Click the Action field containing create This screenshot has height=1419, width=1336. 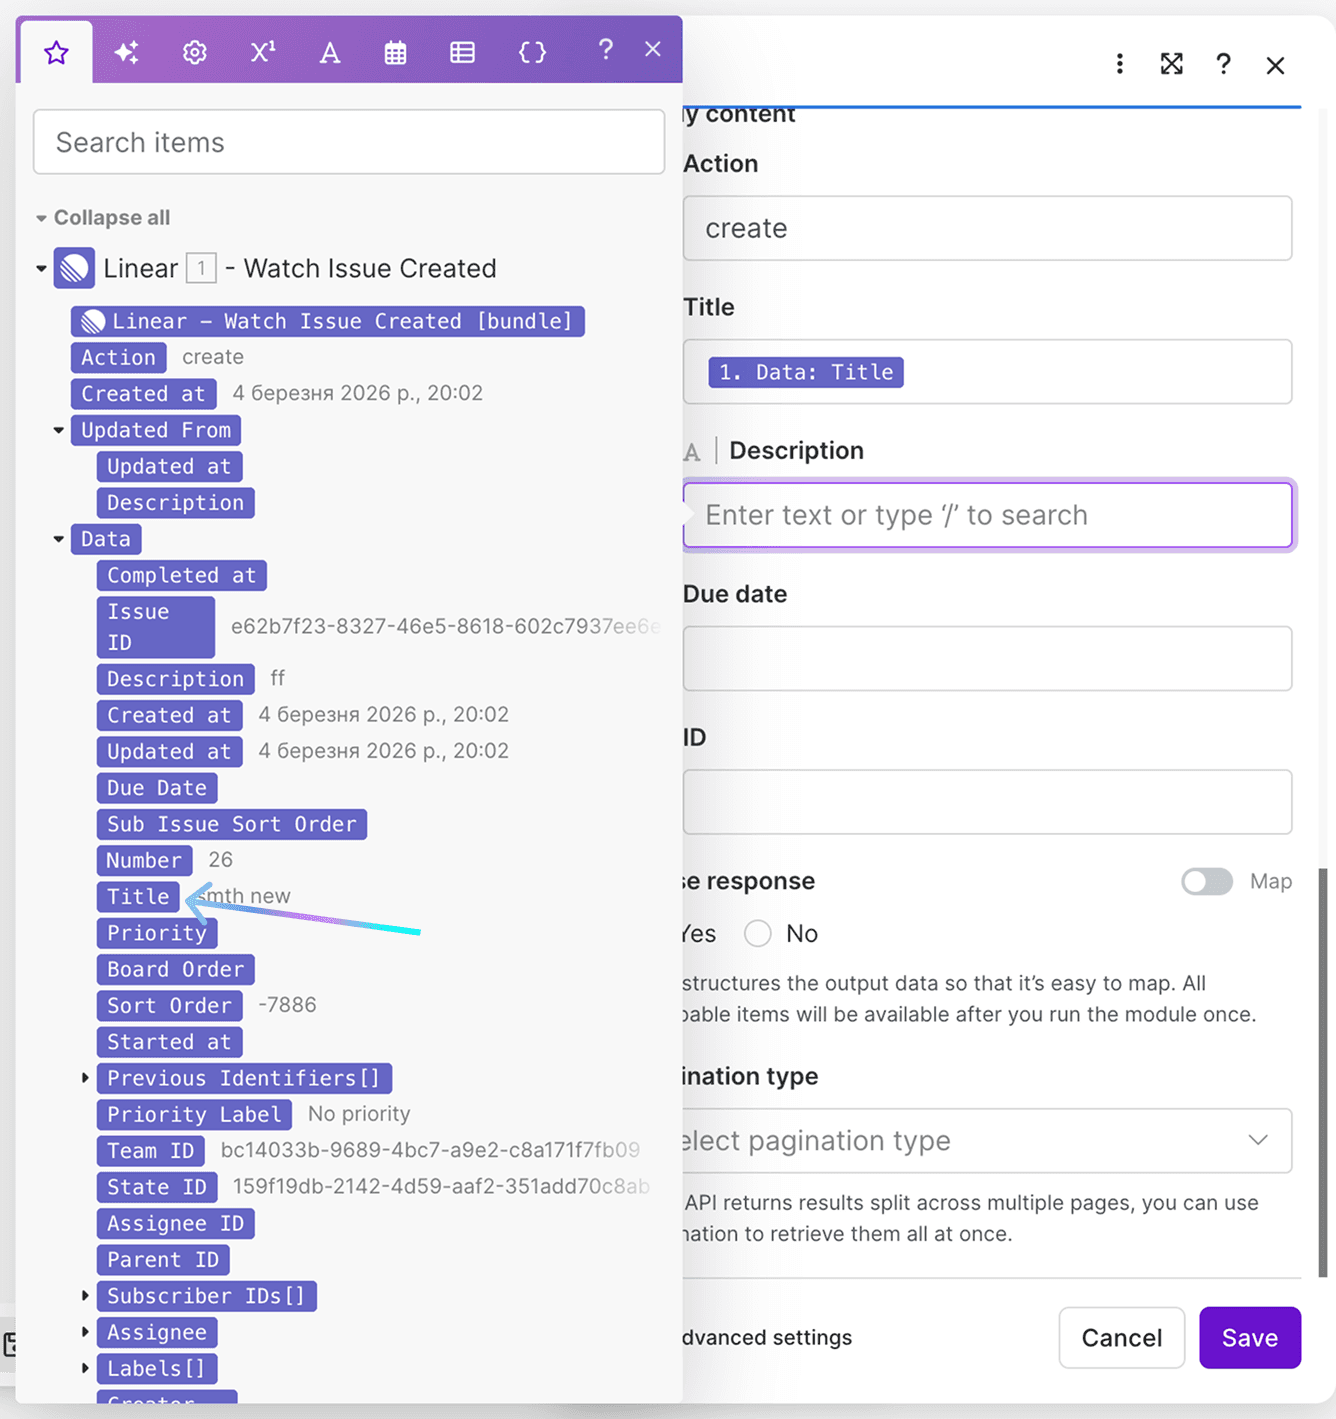coord(987,228)
